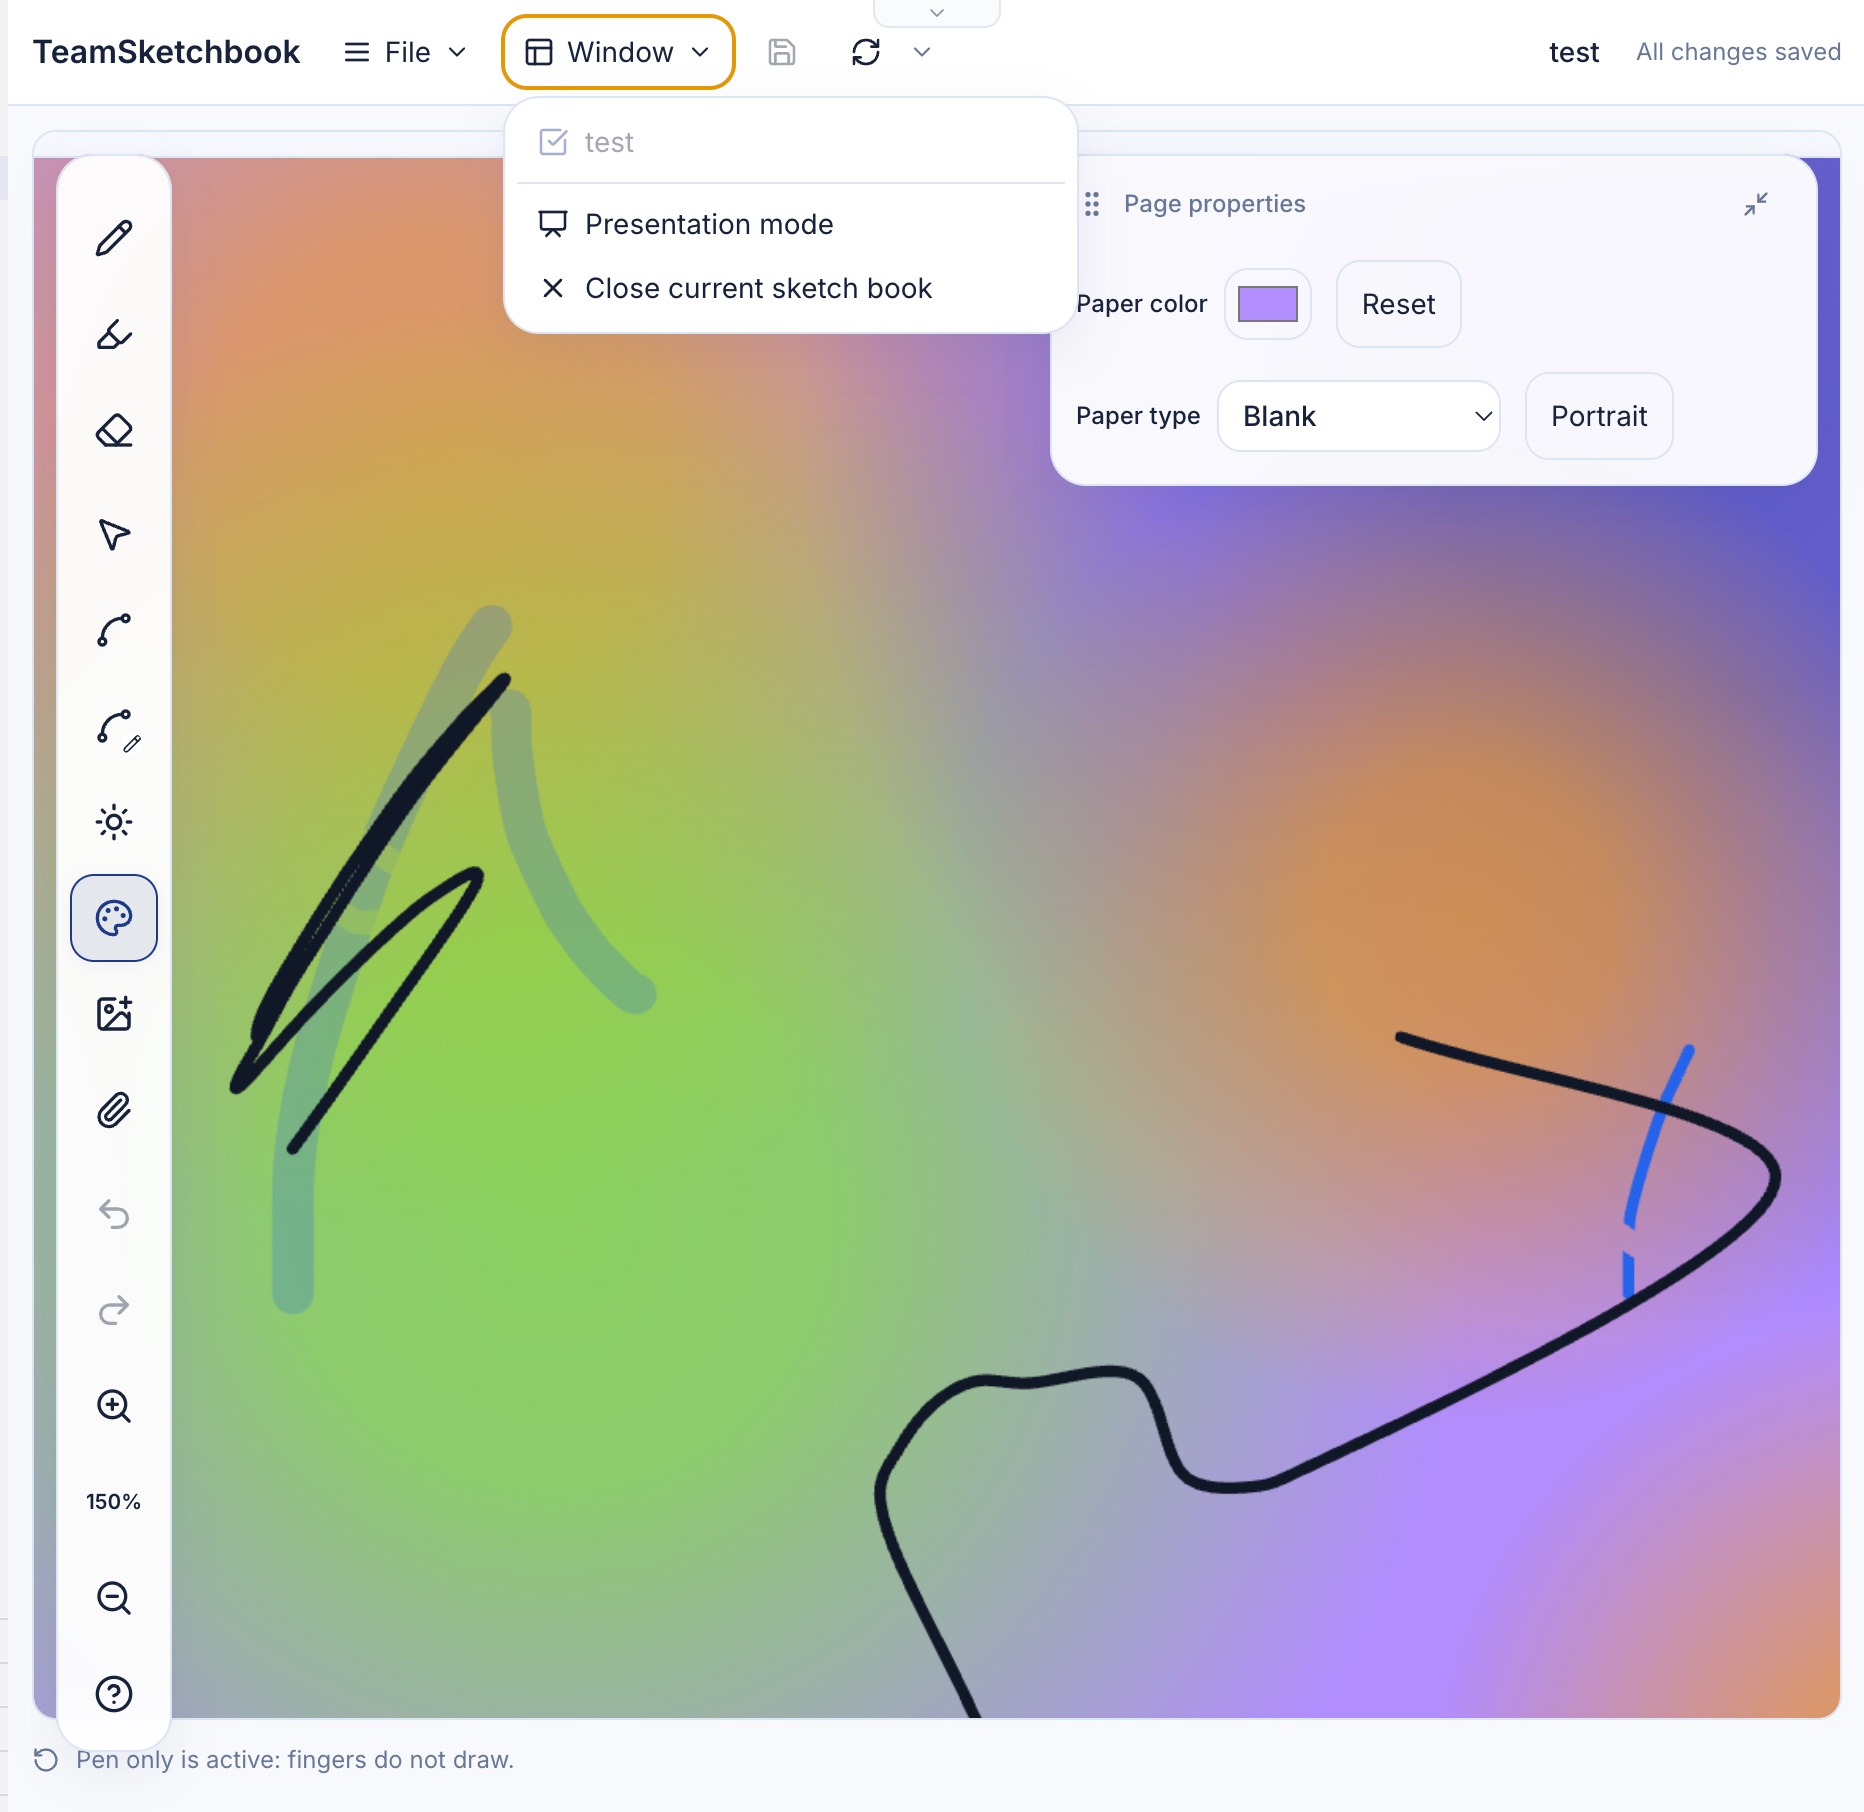Click the test sketchbook name in header

pos(1573,52)
